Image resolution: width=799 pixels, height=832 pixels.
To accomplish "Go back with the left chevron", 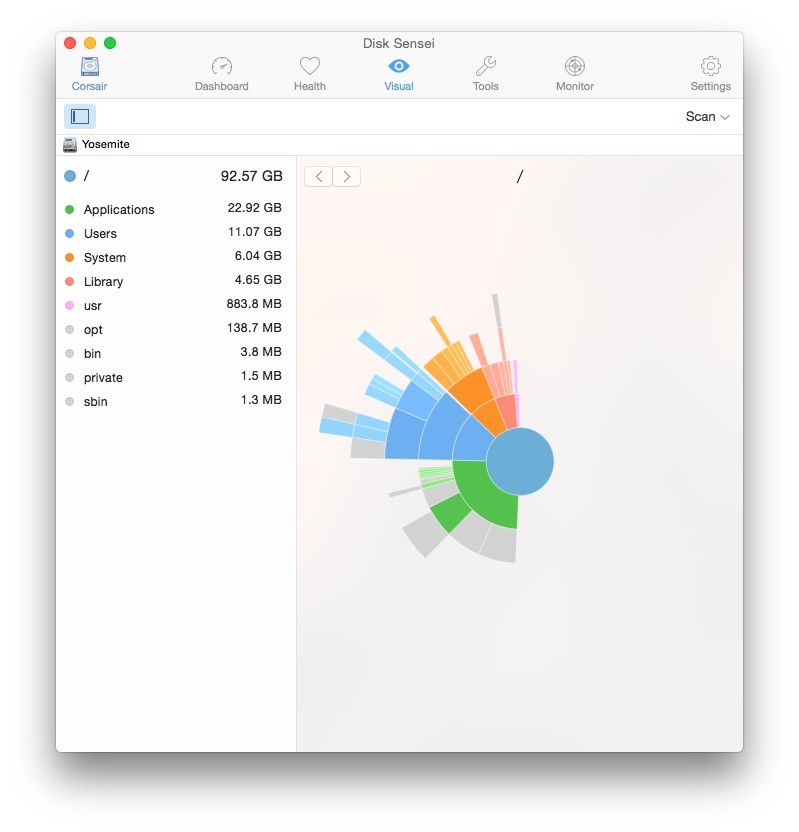I will (318, 177).
